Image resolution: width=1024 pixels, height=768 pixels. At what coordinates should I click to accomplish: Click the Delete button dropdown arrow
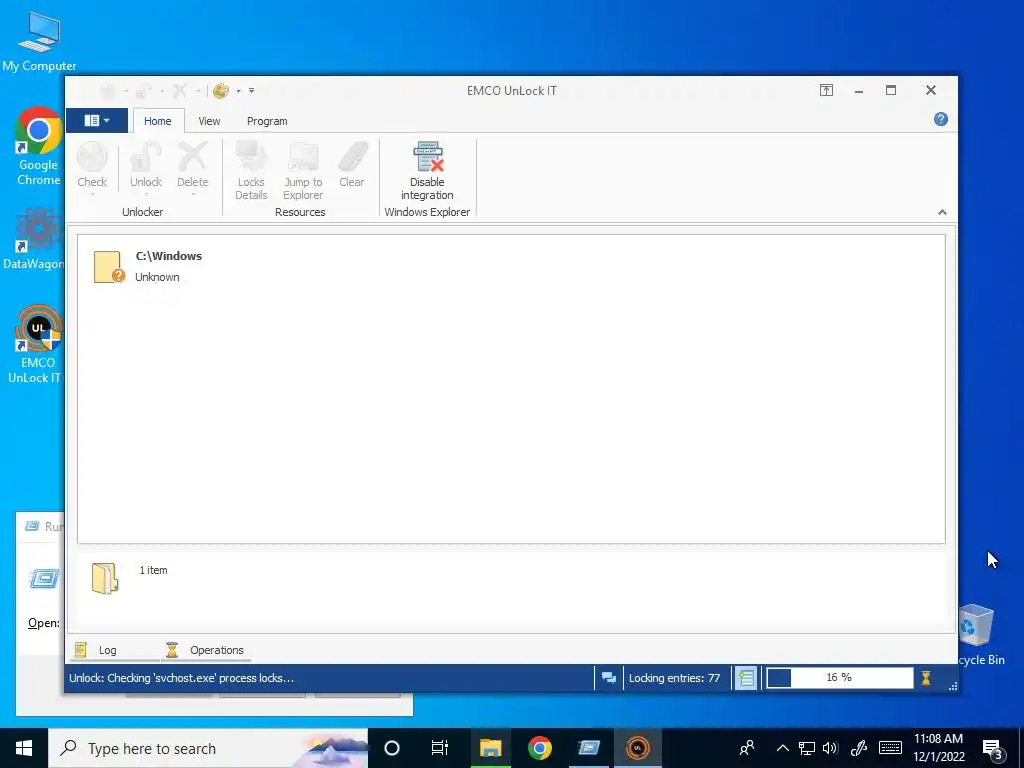193,195
